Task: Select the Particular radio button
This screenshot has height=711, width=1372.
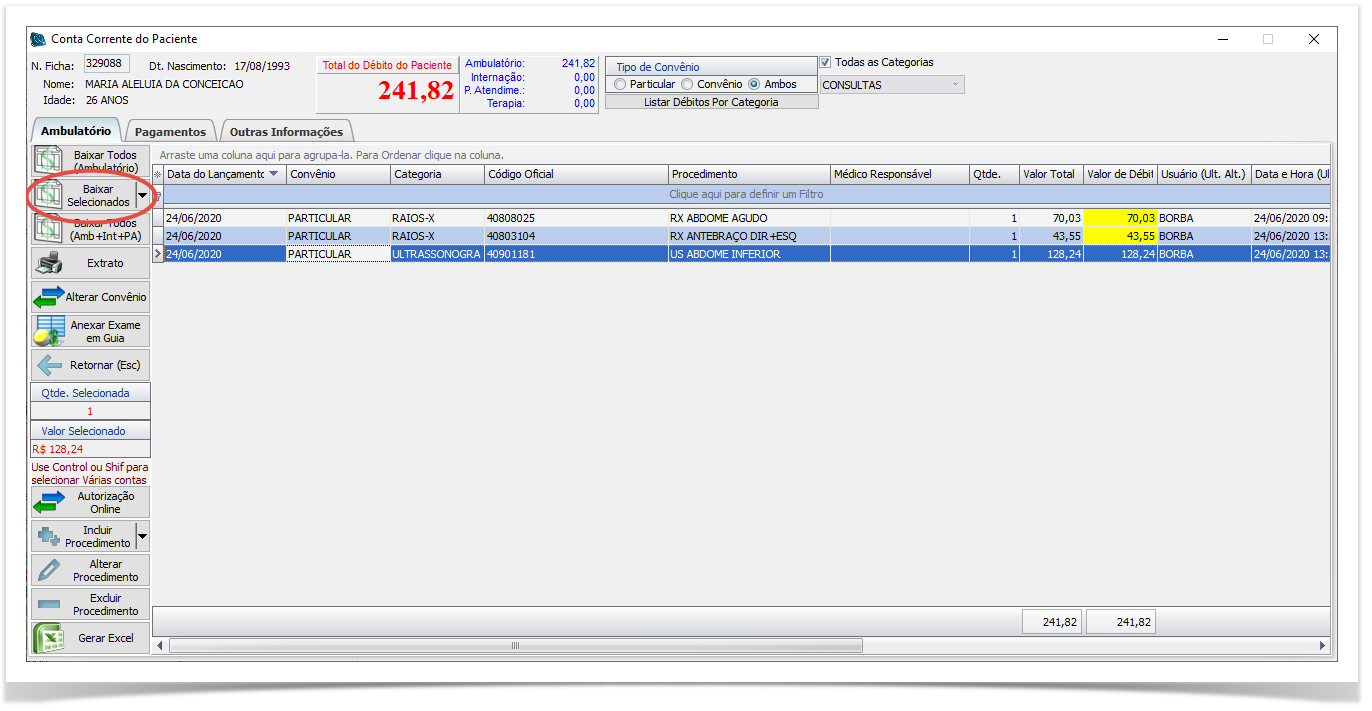Action: (x=621, y=85)
